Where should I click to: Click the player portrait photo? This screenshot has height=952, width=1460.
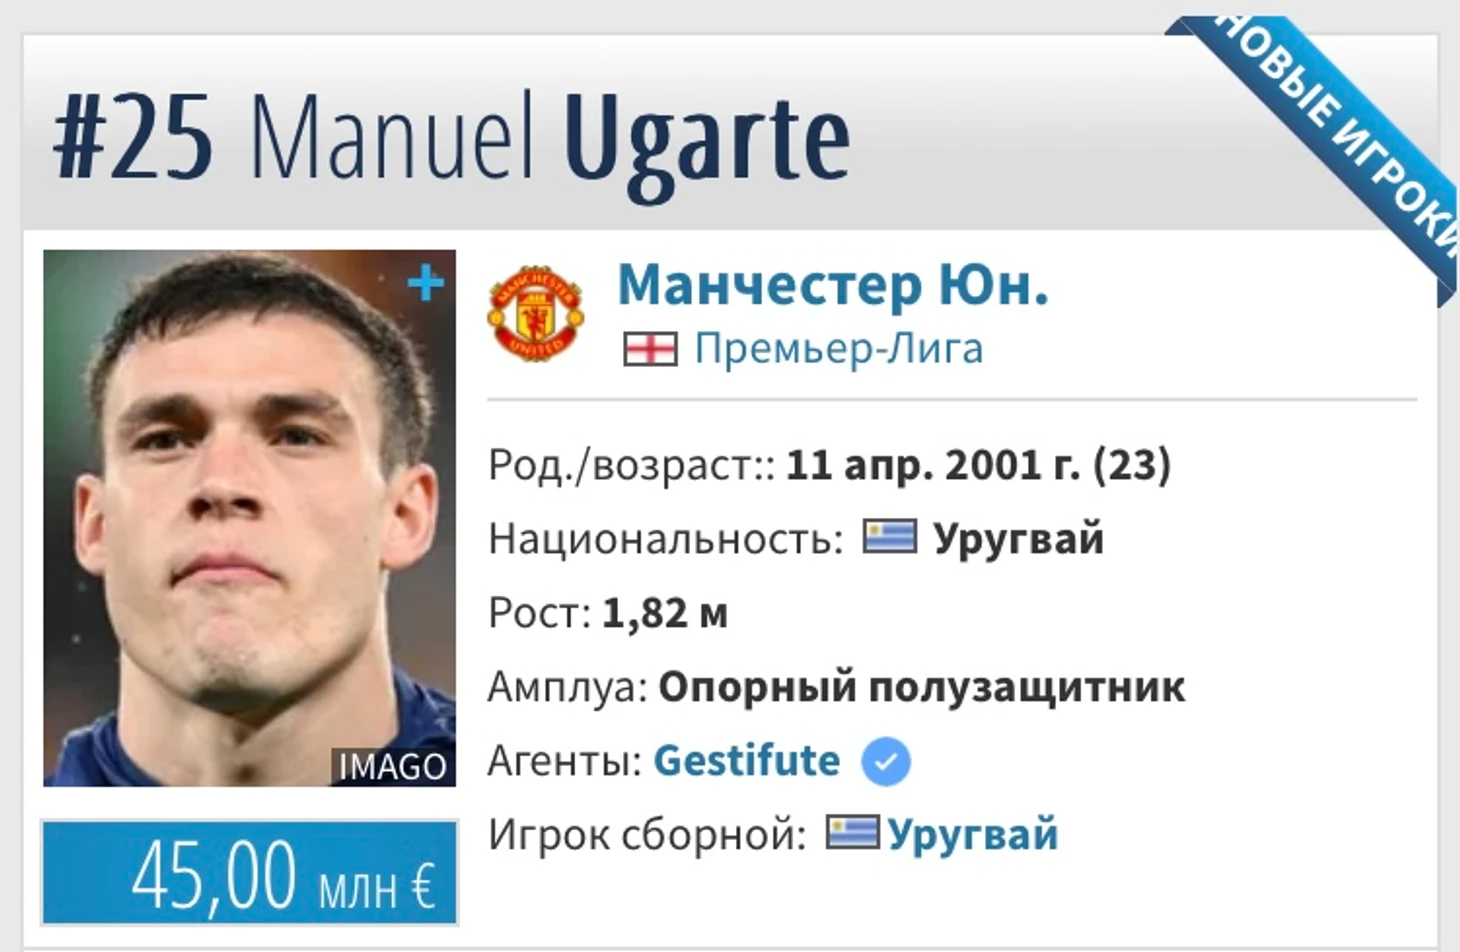click(x=249, y=518)
